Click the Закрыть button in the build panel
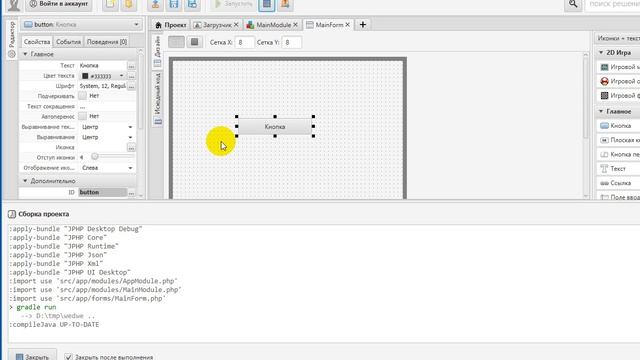This screenshot has height=360, width=640. (x=32, y=356)
